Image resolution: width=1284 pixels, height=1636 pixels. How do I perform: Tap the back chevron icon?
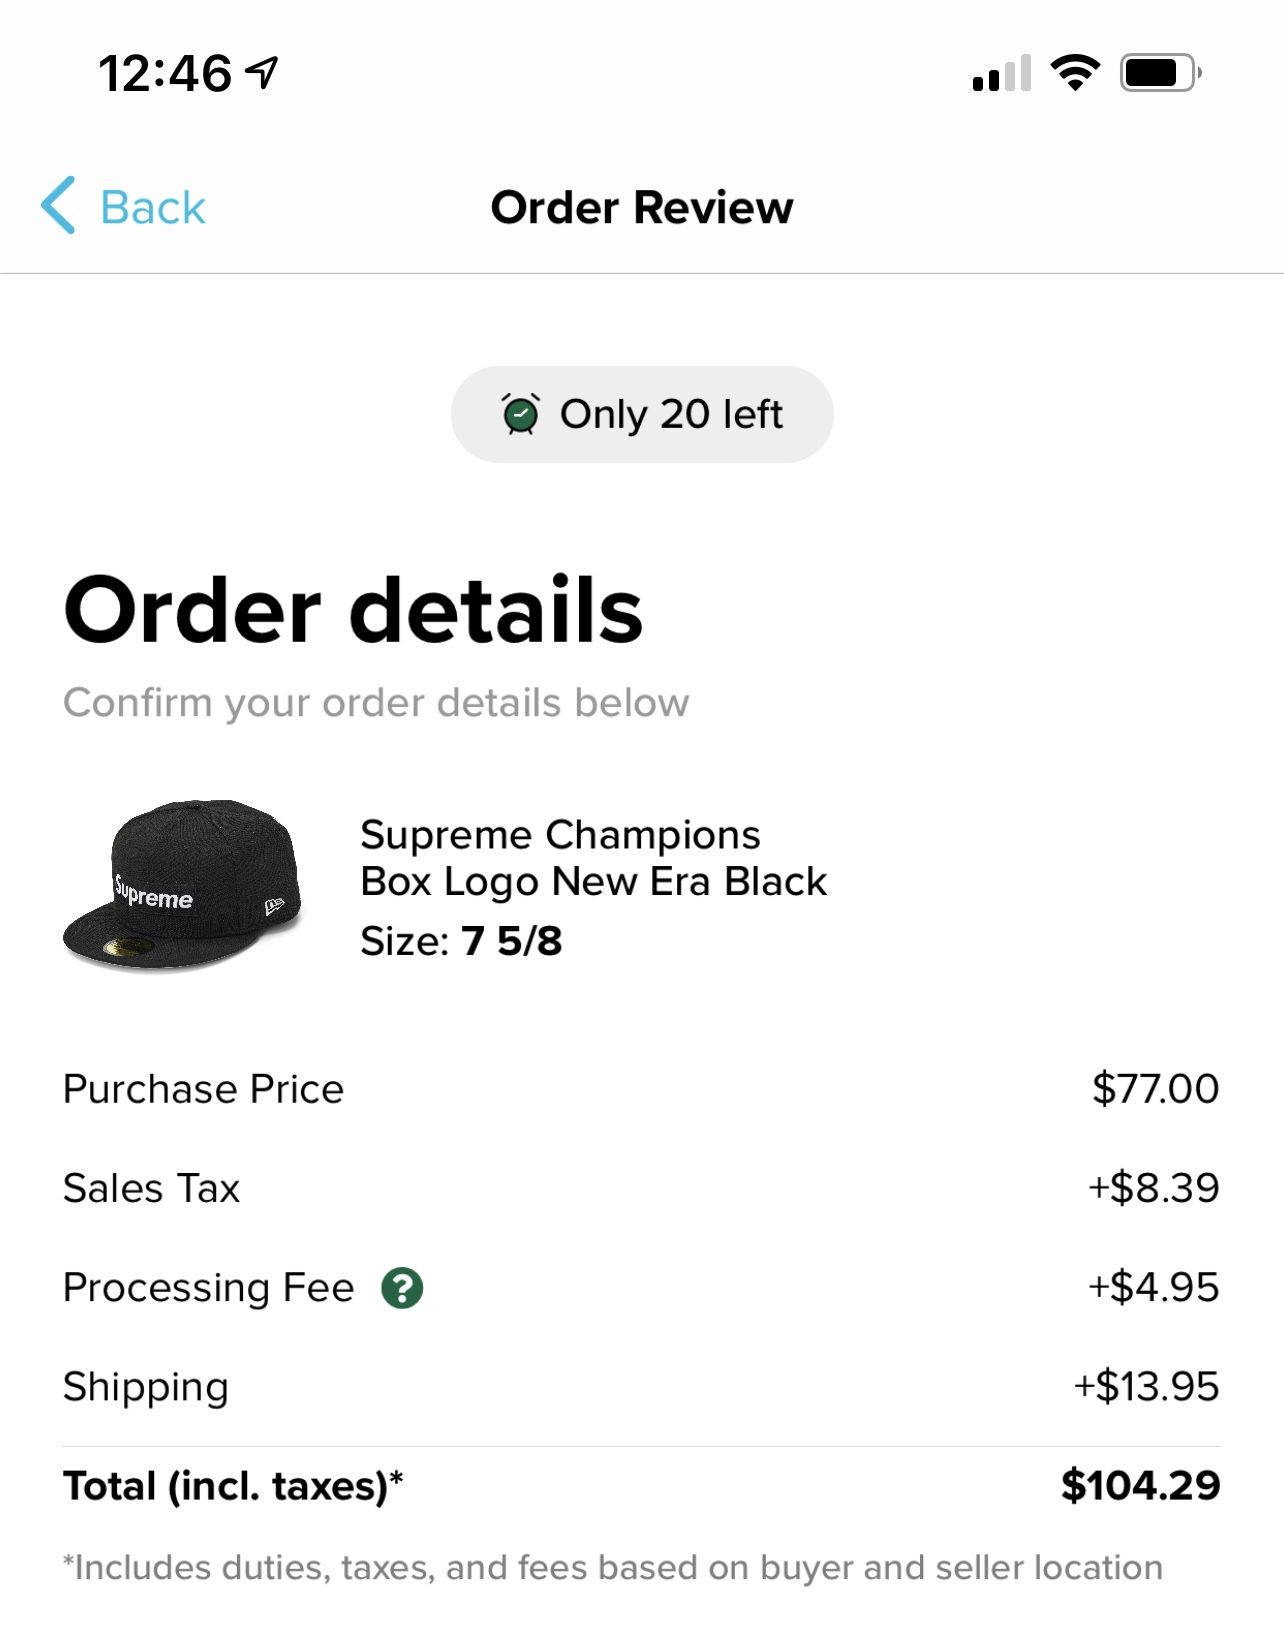pos(60,206)
